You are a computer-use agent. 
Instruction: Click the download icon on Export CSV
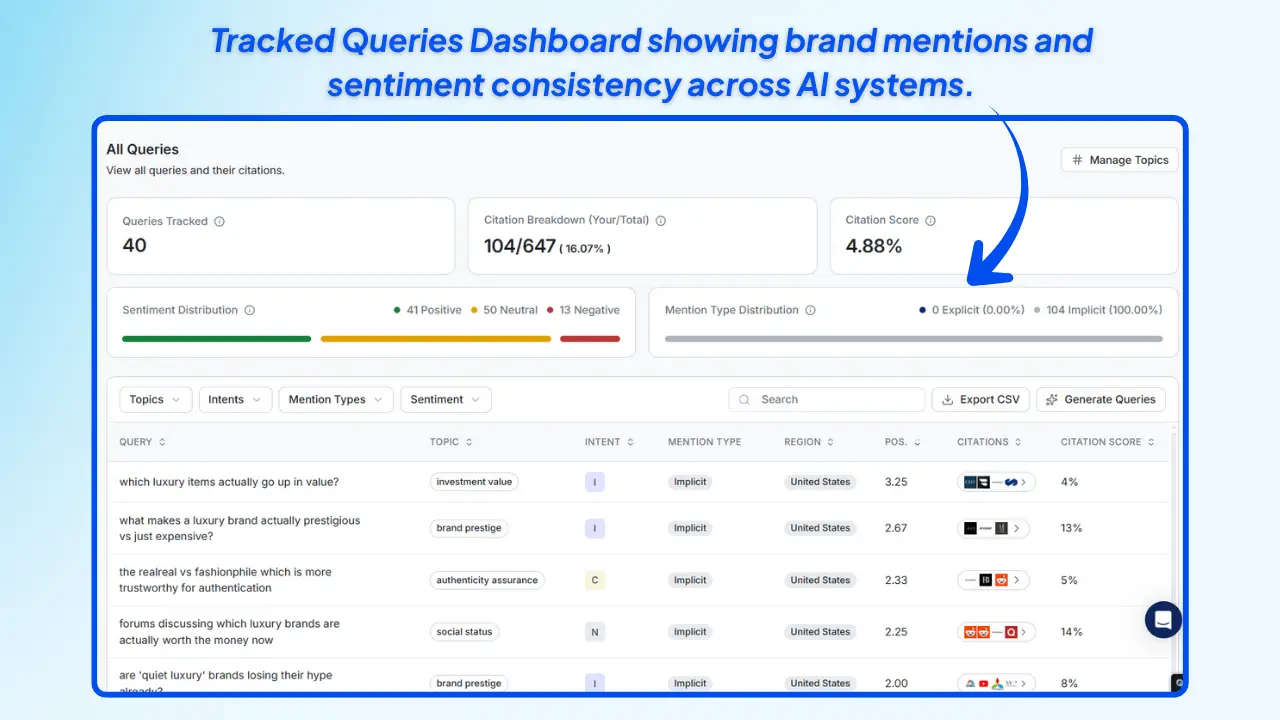click(x=948, y=399)
